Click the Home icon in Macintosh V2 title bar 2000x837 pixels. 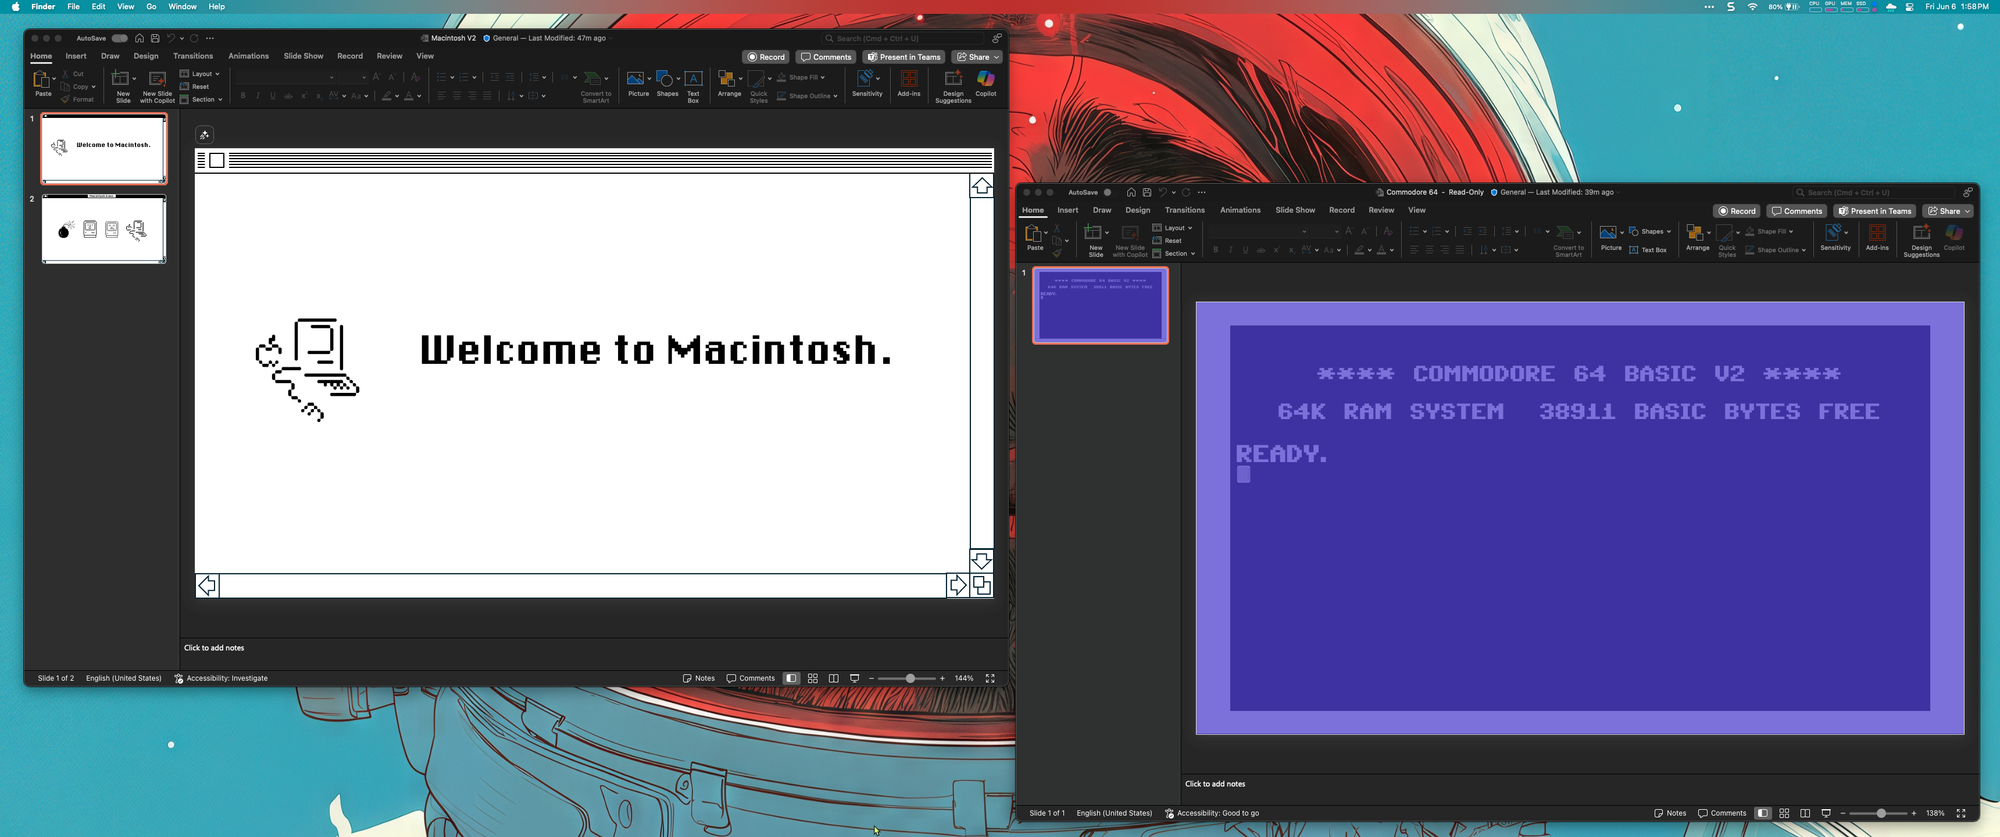(139, 38)
